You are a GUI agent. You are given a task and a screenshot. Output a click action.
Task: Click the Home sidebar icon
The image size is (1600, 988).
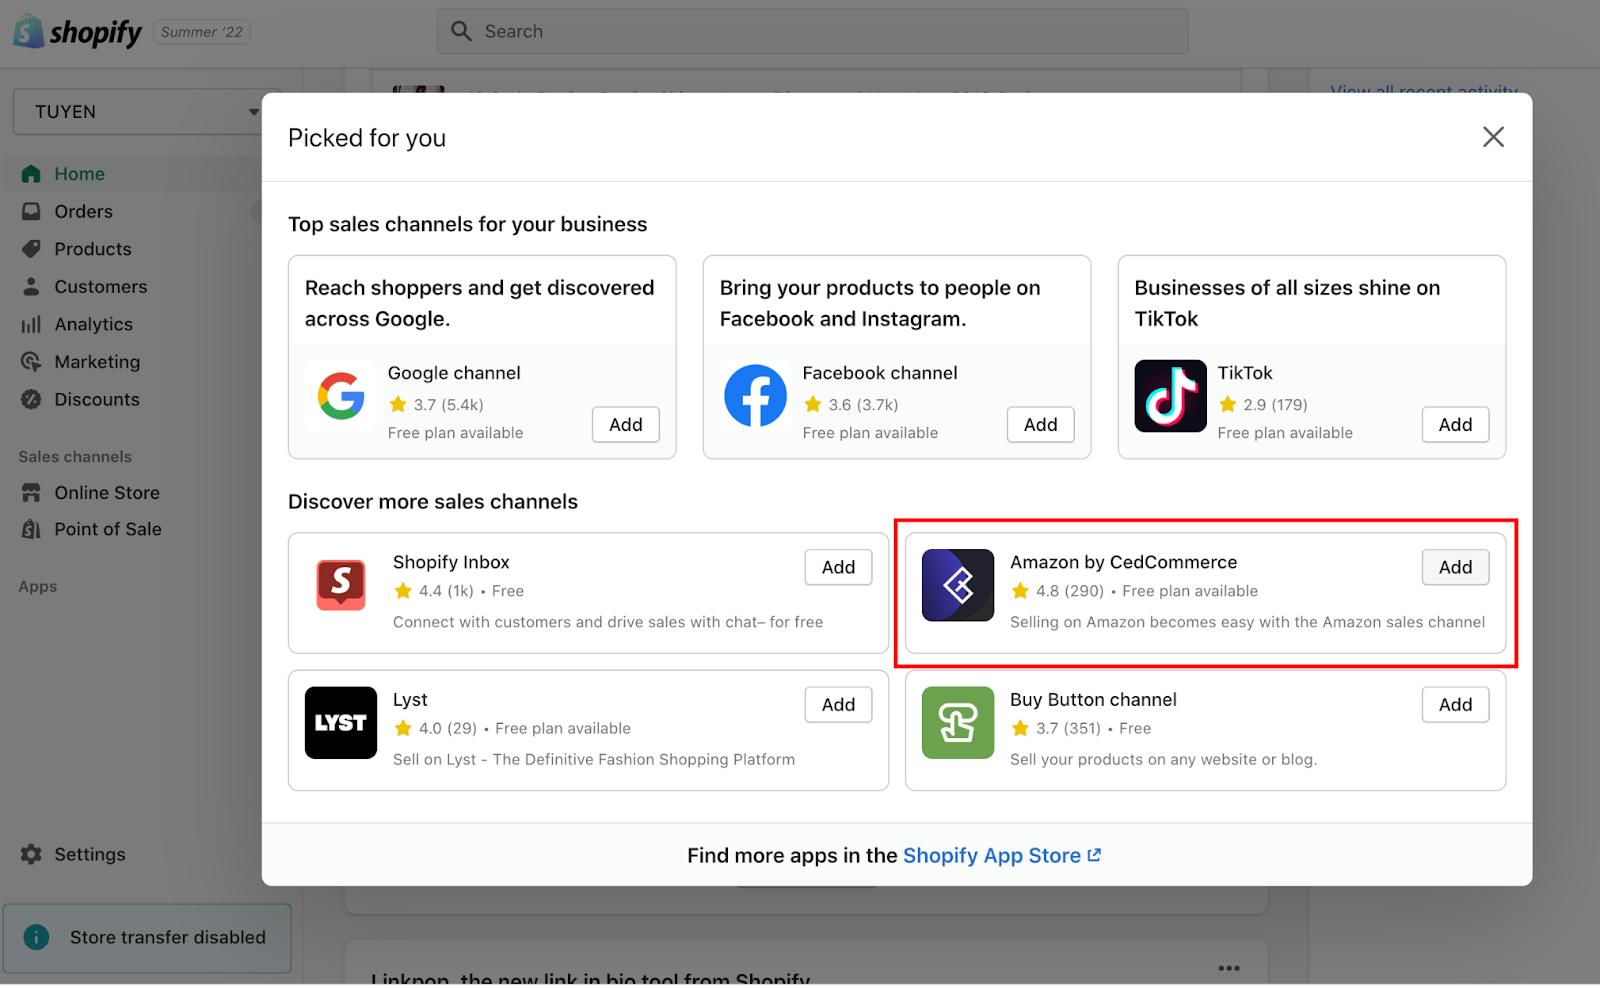31,174
